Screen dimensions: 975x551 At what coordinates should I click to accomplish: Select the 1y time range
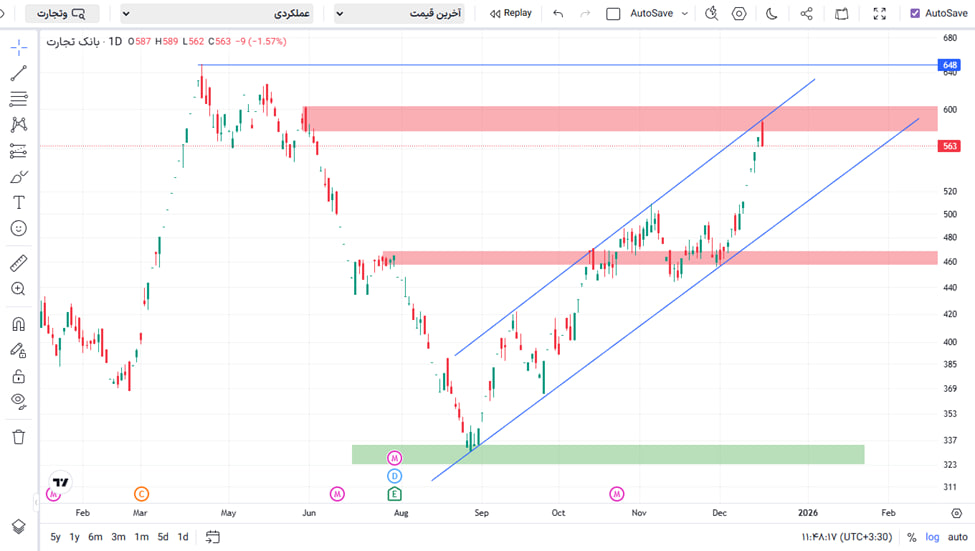(x=75, y=537)
